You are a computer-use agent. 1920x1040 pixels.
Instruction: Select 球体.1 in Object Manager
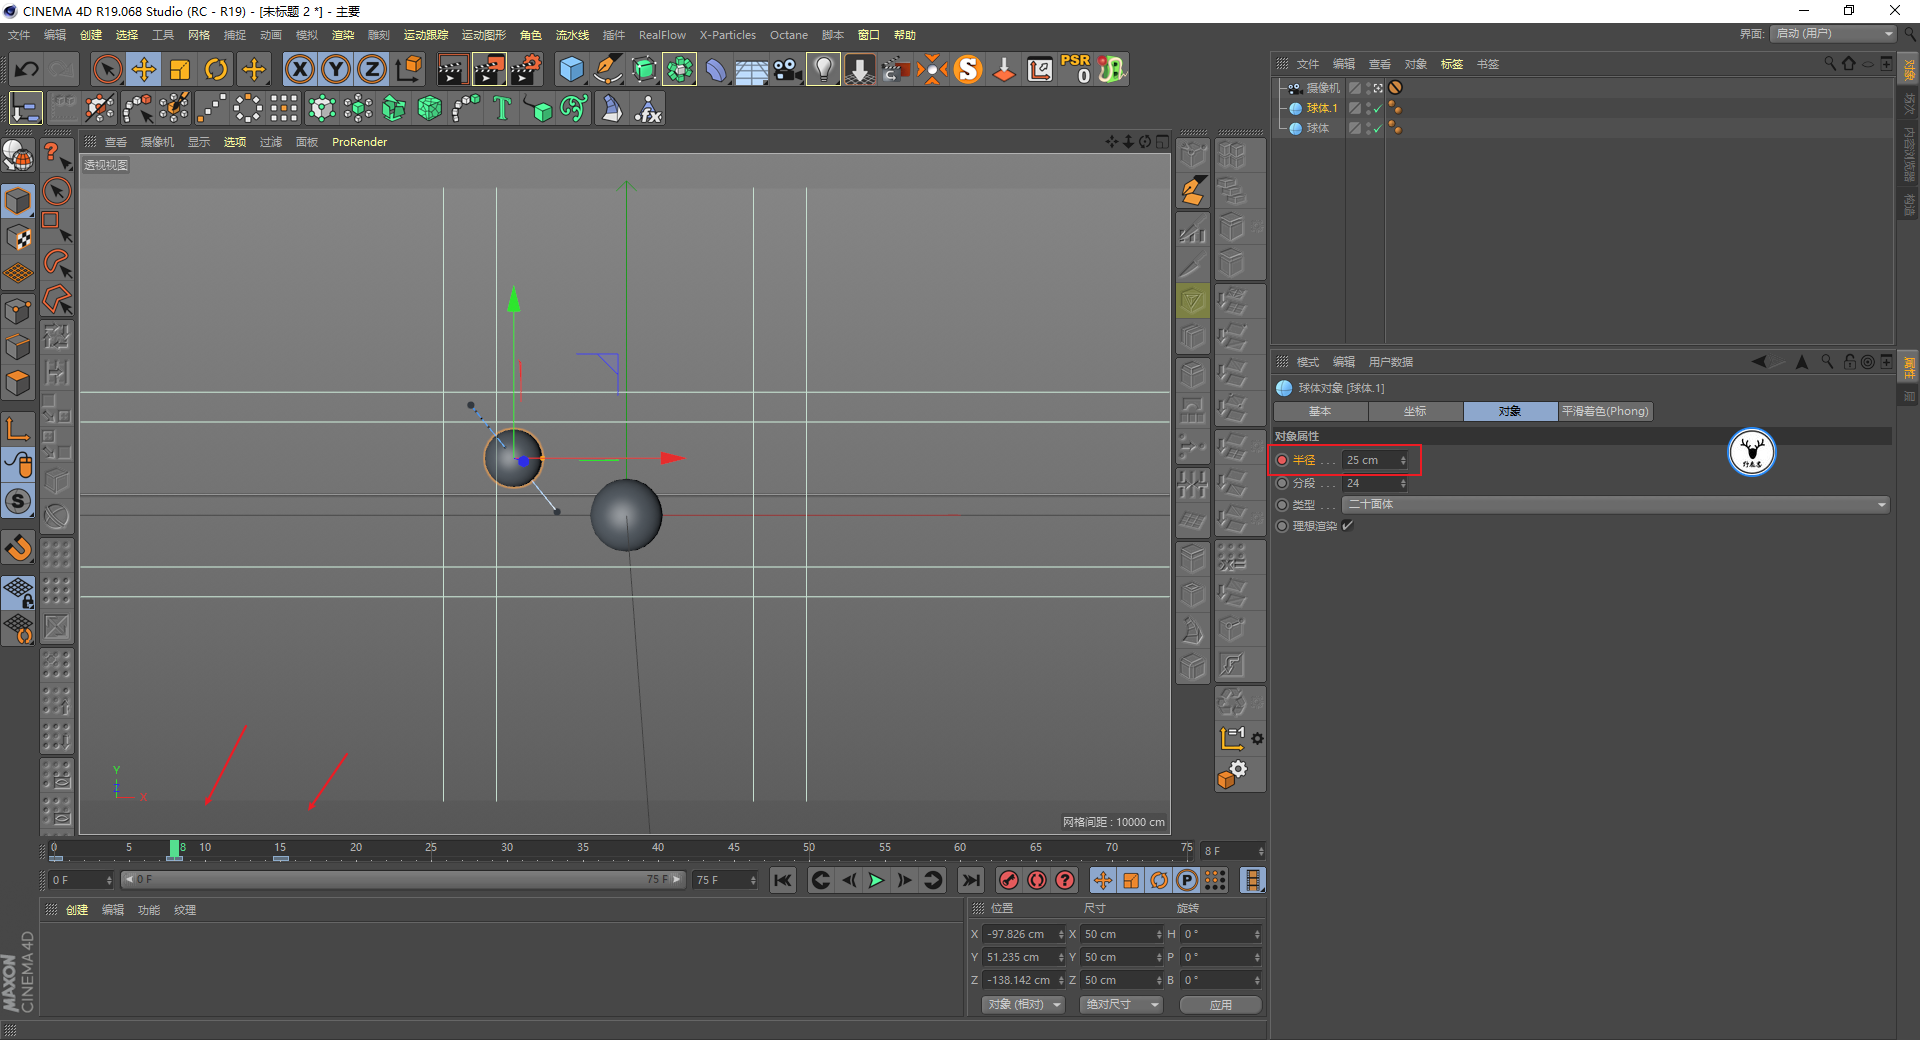pyautogui.click(x=1321, y=108)
